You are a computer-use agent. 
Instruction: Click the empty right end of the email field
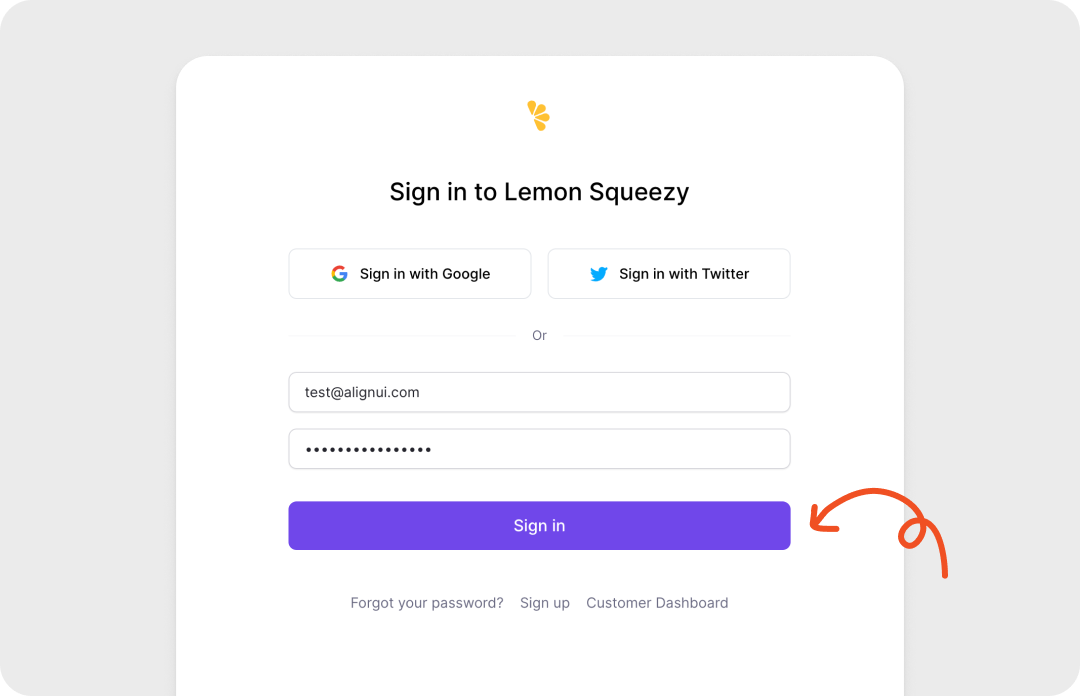point(740,392)
